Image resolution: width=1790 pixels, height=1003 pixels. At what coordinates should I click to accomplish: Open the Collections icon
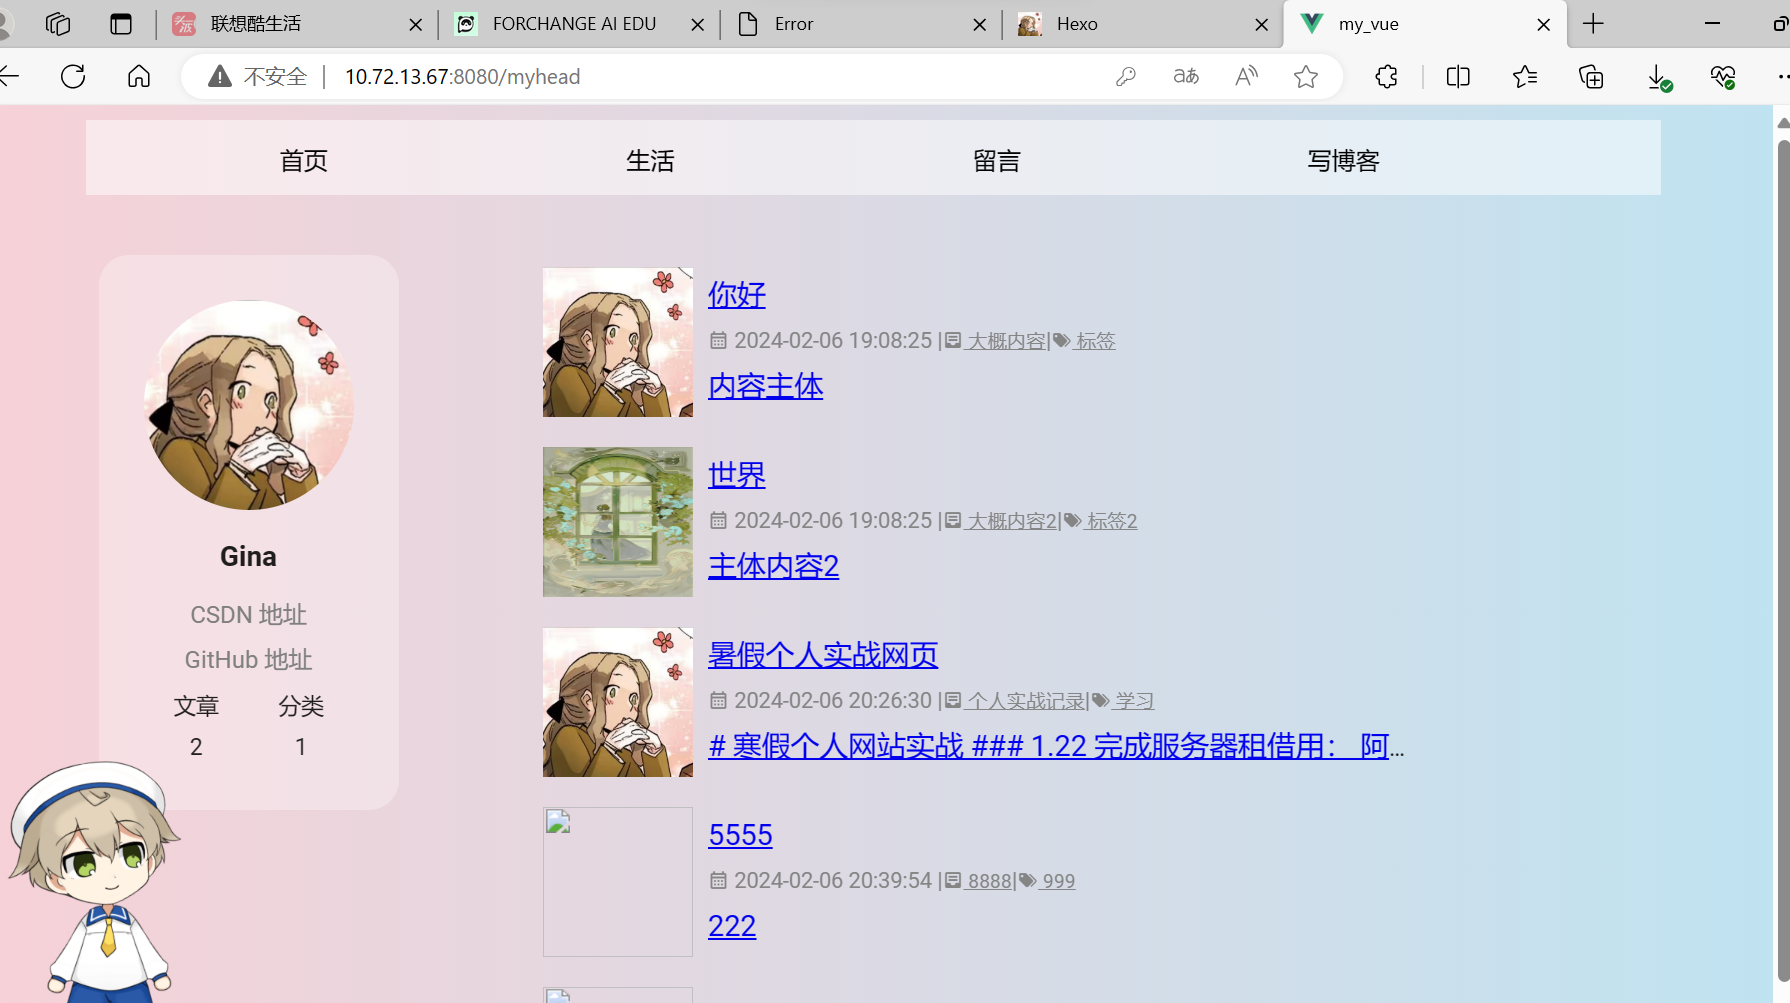point(1591,76)
